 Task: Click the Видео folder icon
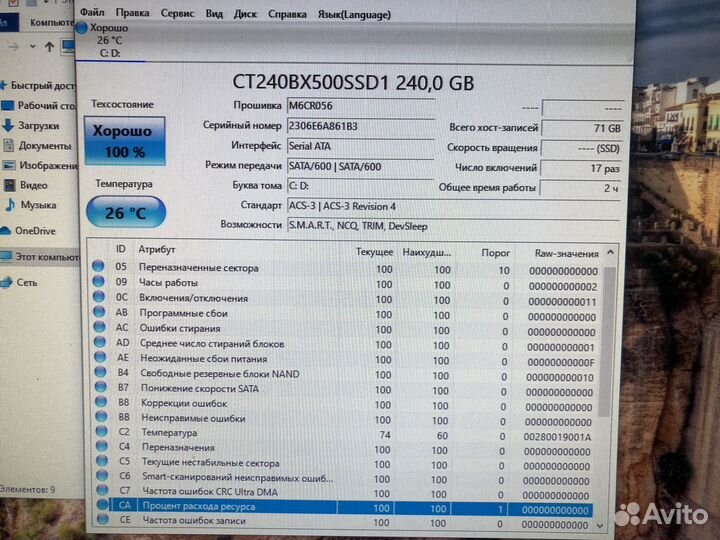tap(9, 185)
